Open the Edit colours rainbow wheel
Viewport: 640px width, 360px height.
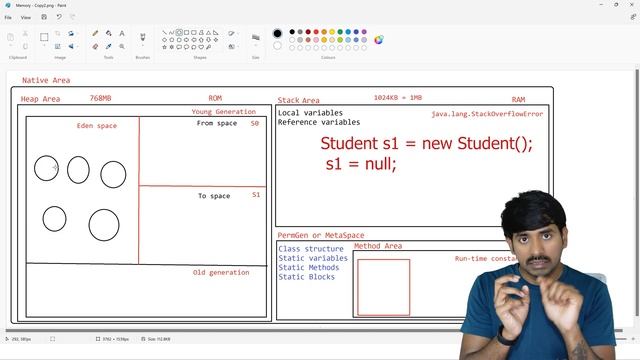379,40
